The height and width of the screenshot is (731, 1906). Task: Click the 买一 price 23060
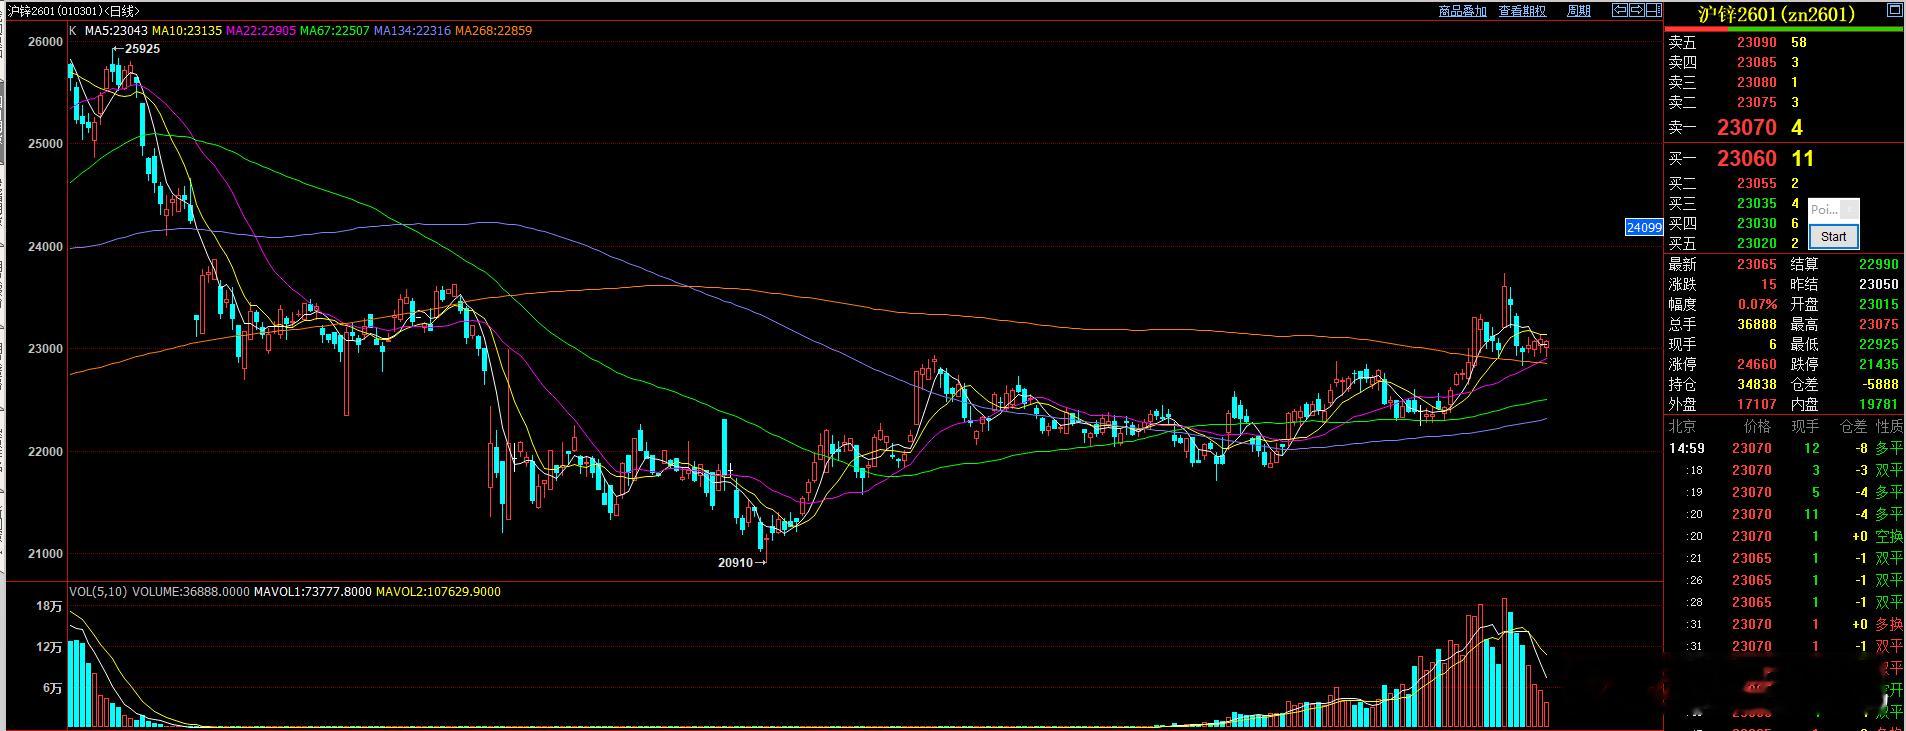point(1747,158)
